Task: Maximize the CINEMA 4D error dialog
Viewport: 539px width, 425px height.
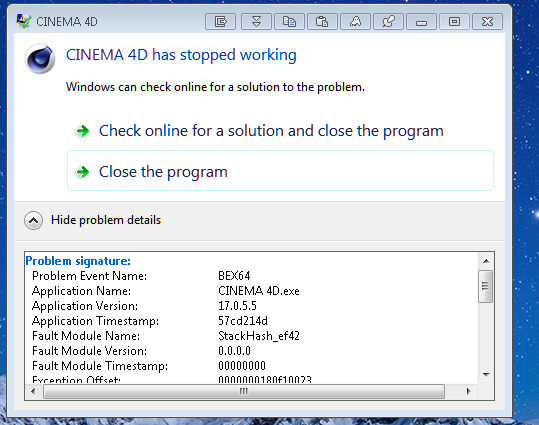Action: 454,22
